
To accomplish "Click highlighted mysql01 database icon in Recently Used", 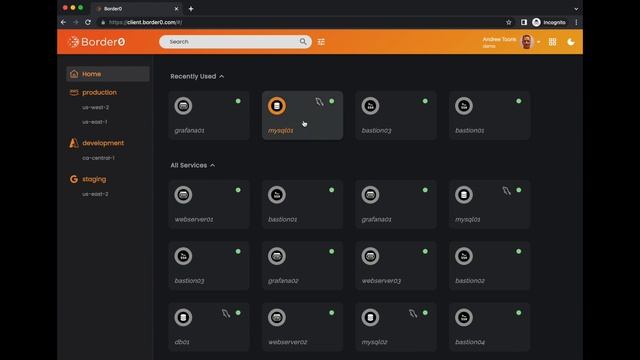I will click(x=277, y=106).
